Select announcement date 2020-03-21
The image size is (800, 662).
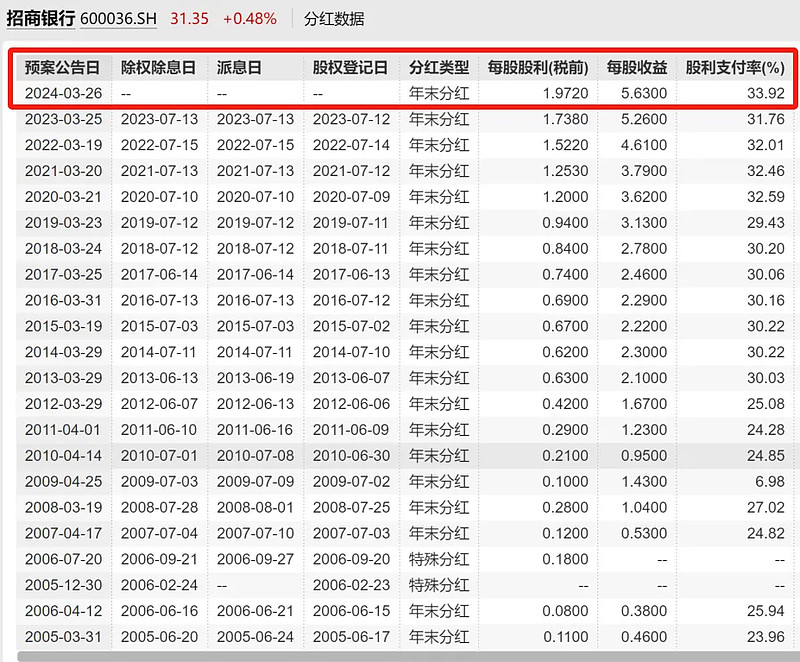(x=63, y=197)
